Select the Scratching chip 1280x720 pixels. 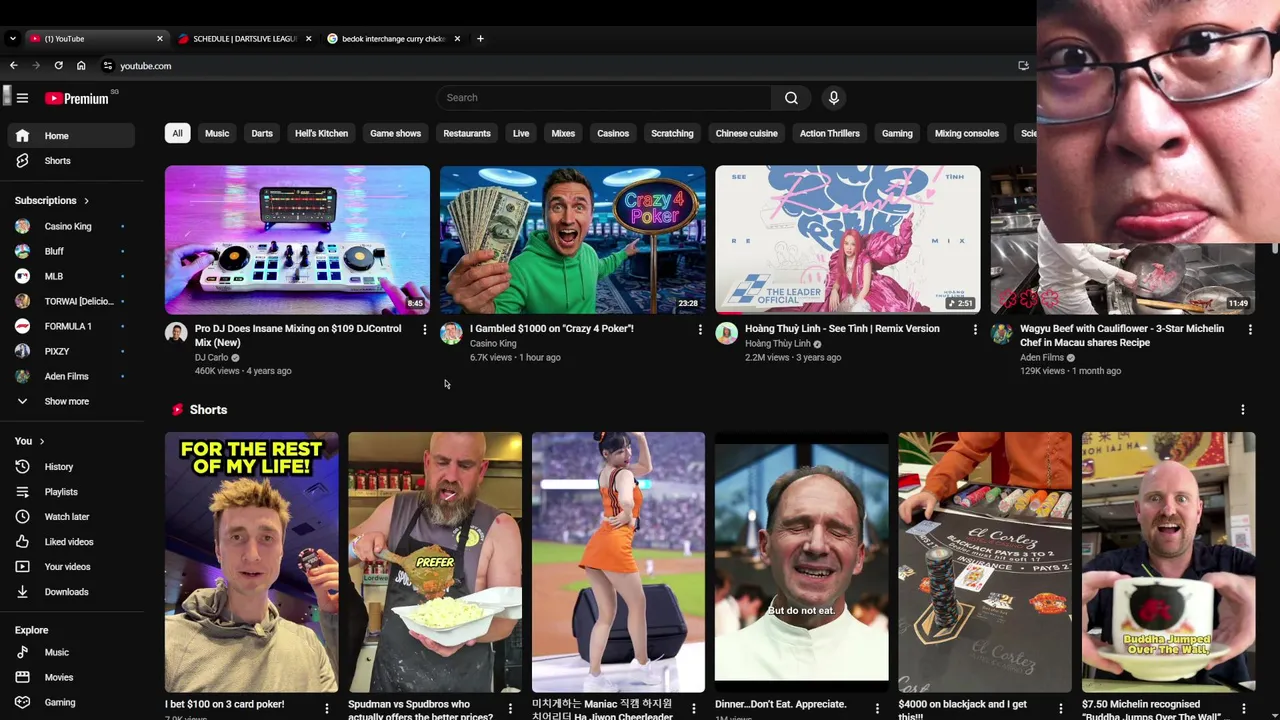tap(672, 134)
